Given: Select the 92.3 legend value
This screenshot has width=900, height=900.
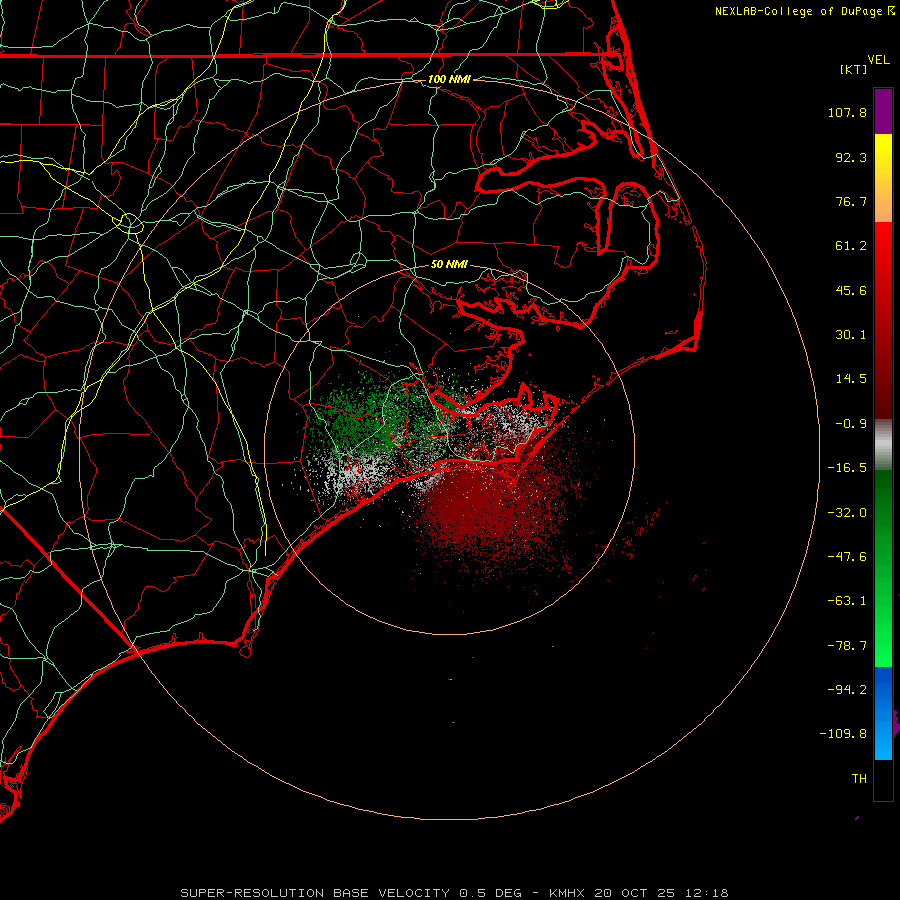Looking at the screenshot, I should point(851,157).
